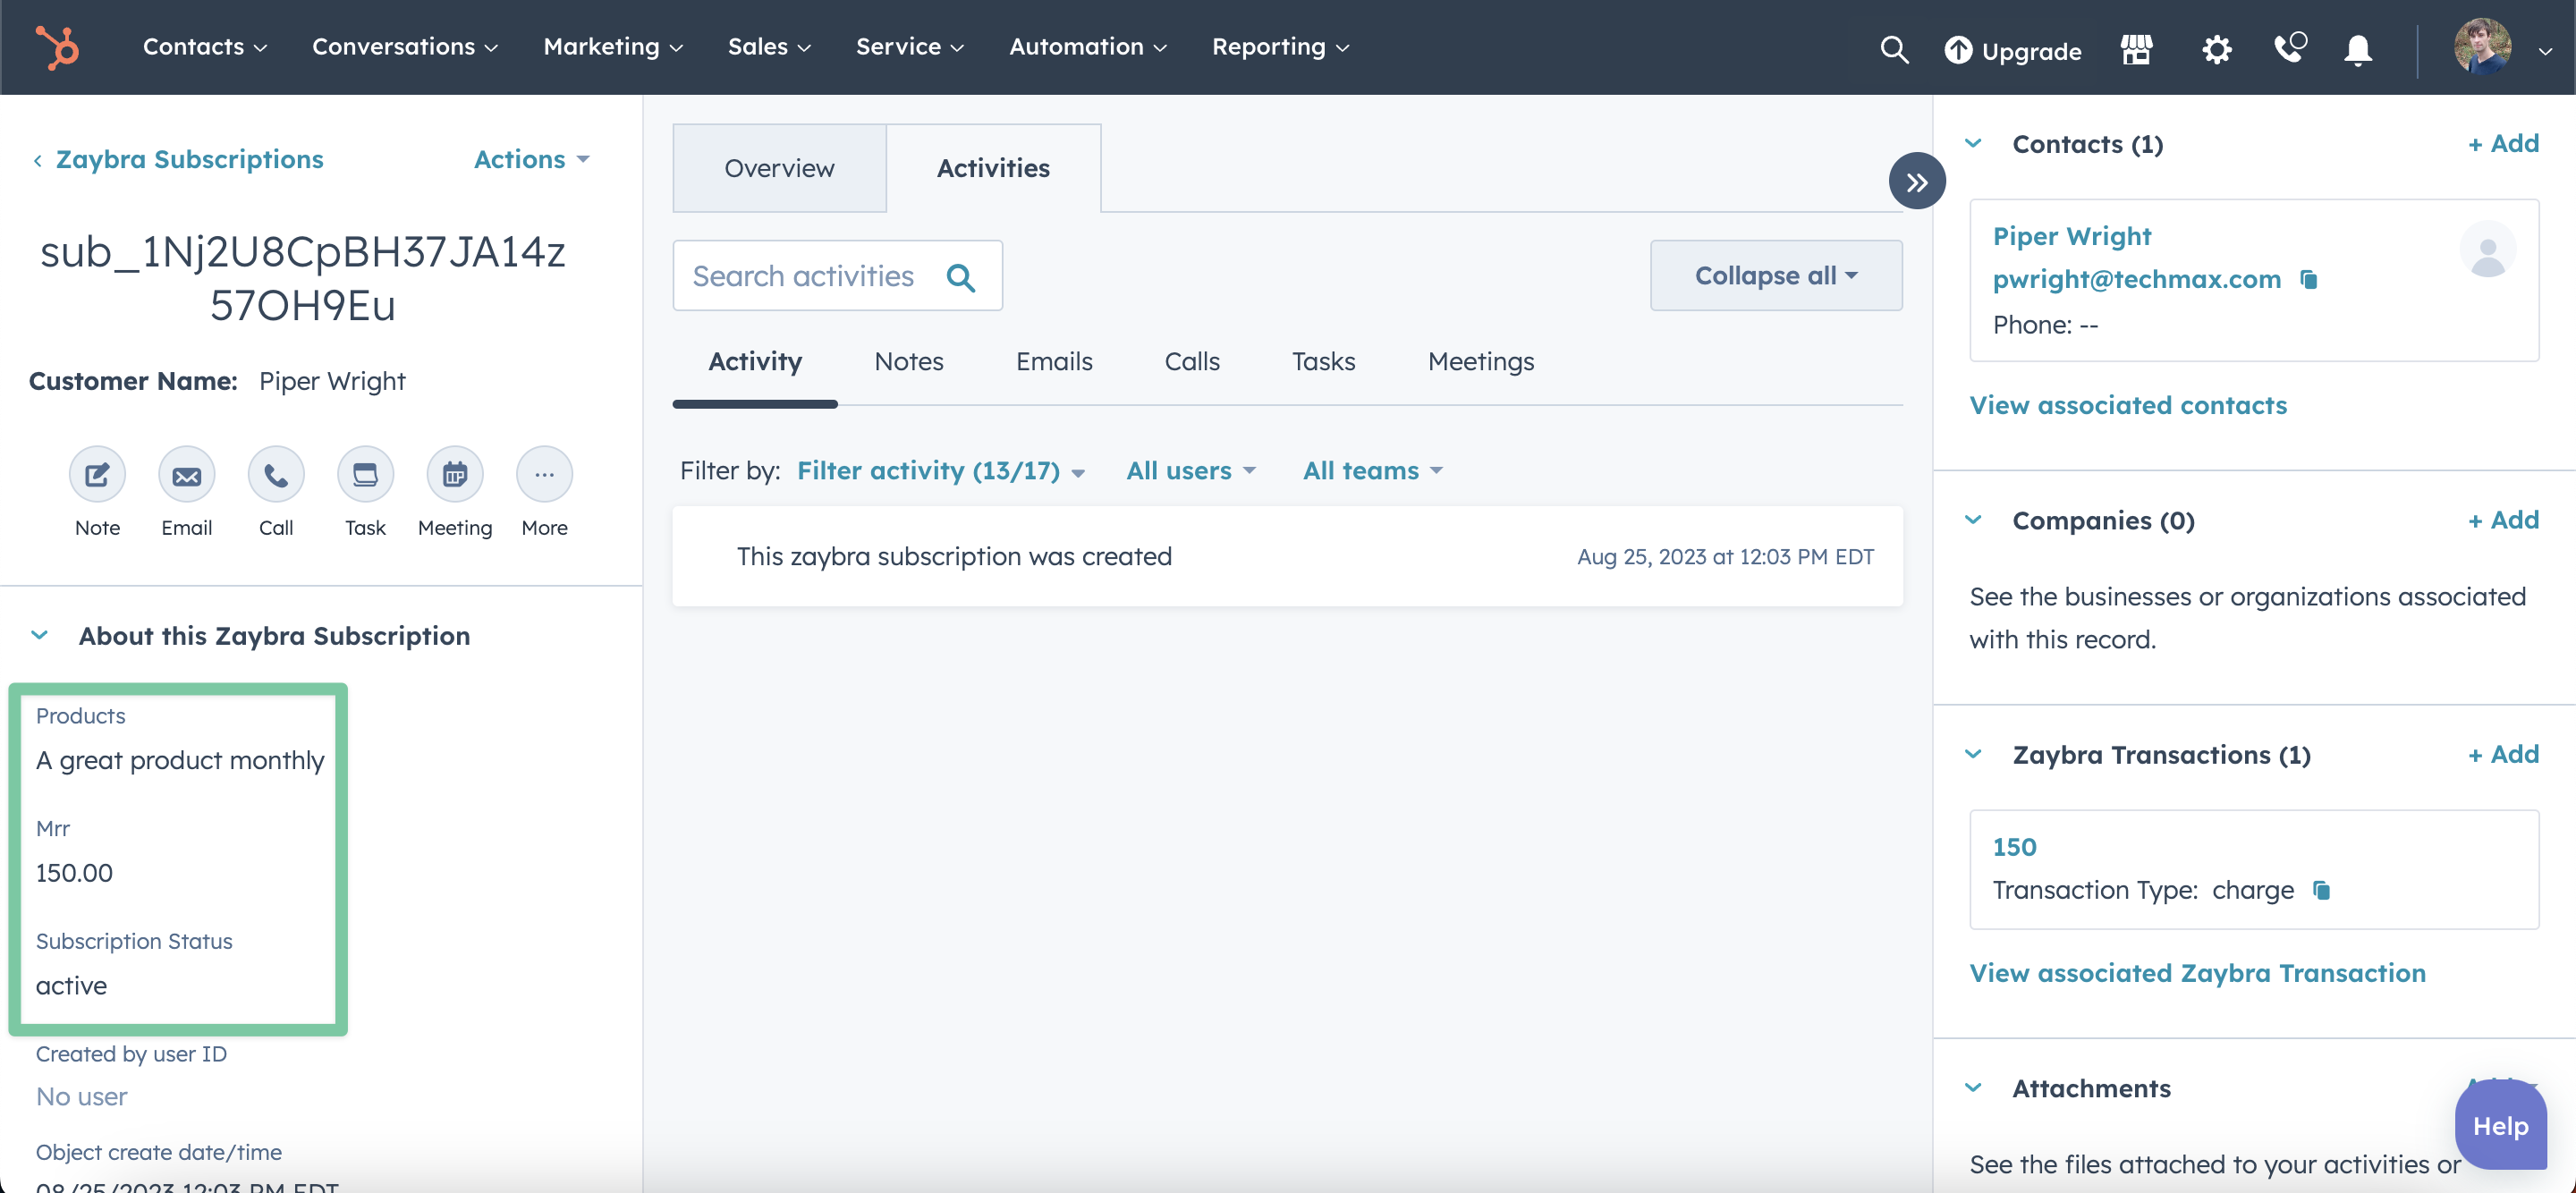Viewport: 2576px width, 1193px height.
Task: Collapse the Zaybra Transactions (1) section
Action: coord(1973,755)
